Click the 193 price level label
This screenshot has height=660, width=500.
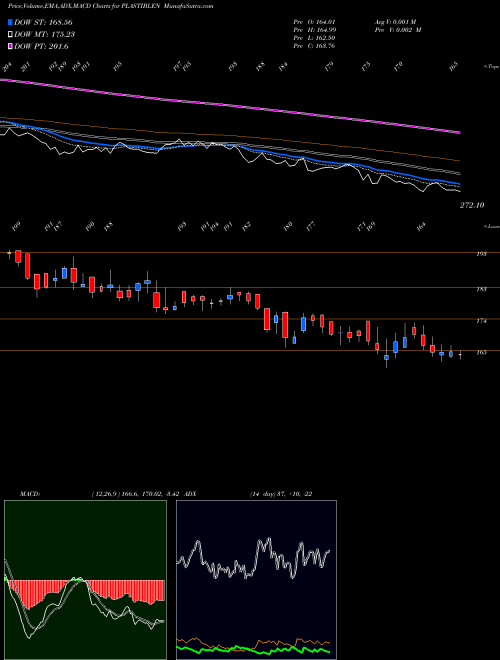pyautogui.click(x=481, y=254)
